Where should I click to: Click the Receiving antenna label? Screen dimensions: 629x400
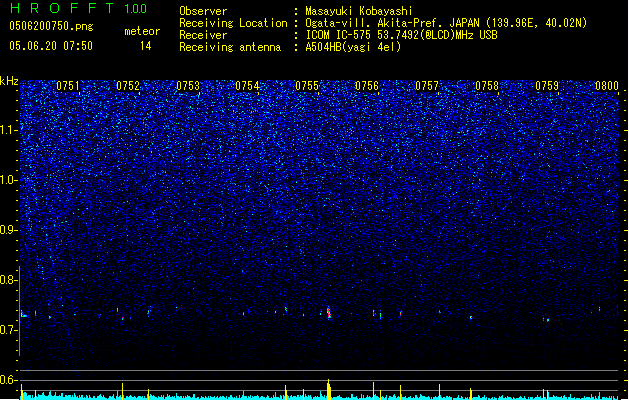point(230,47)
